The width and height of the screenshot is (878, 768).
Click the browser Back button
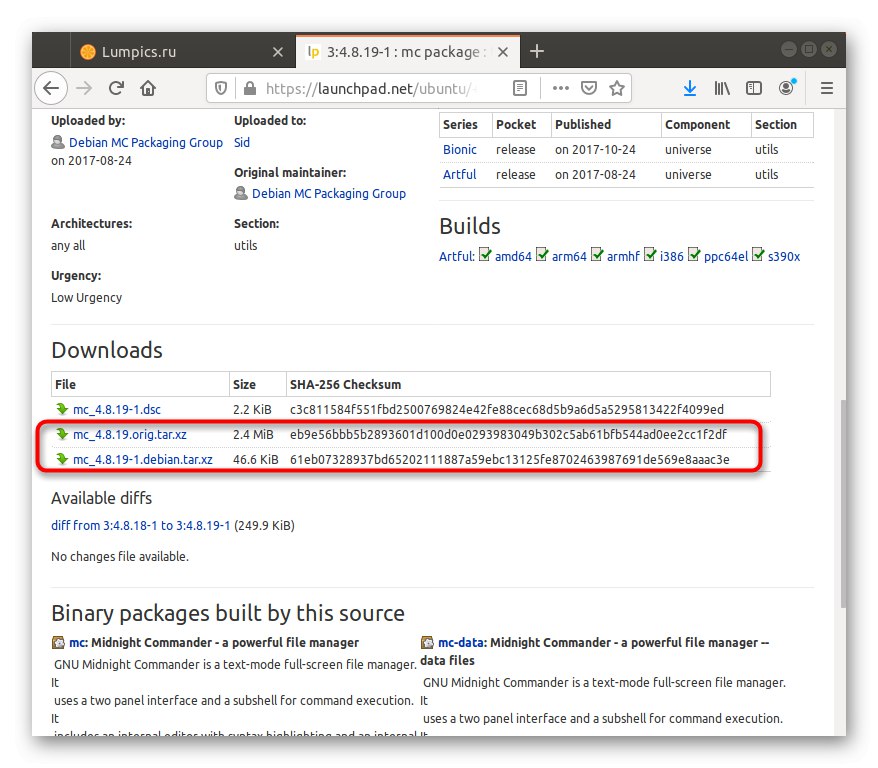click(52, 88)
